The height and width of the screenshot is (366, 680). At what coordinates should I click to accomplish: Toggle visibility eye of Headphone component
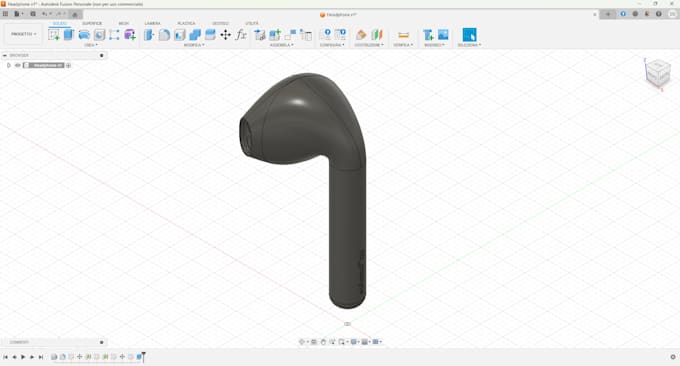(18, 65)
